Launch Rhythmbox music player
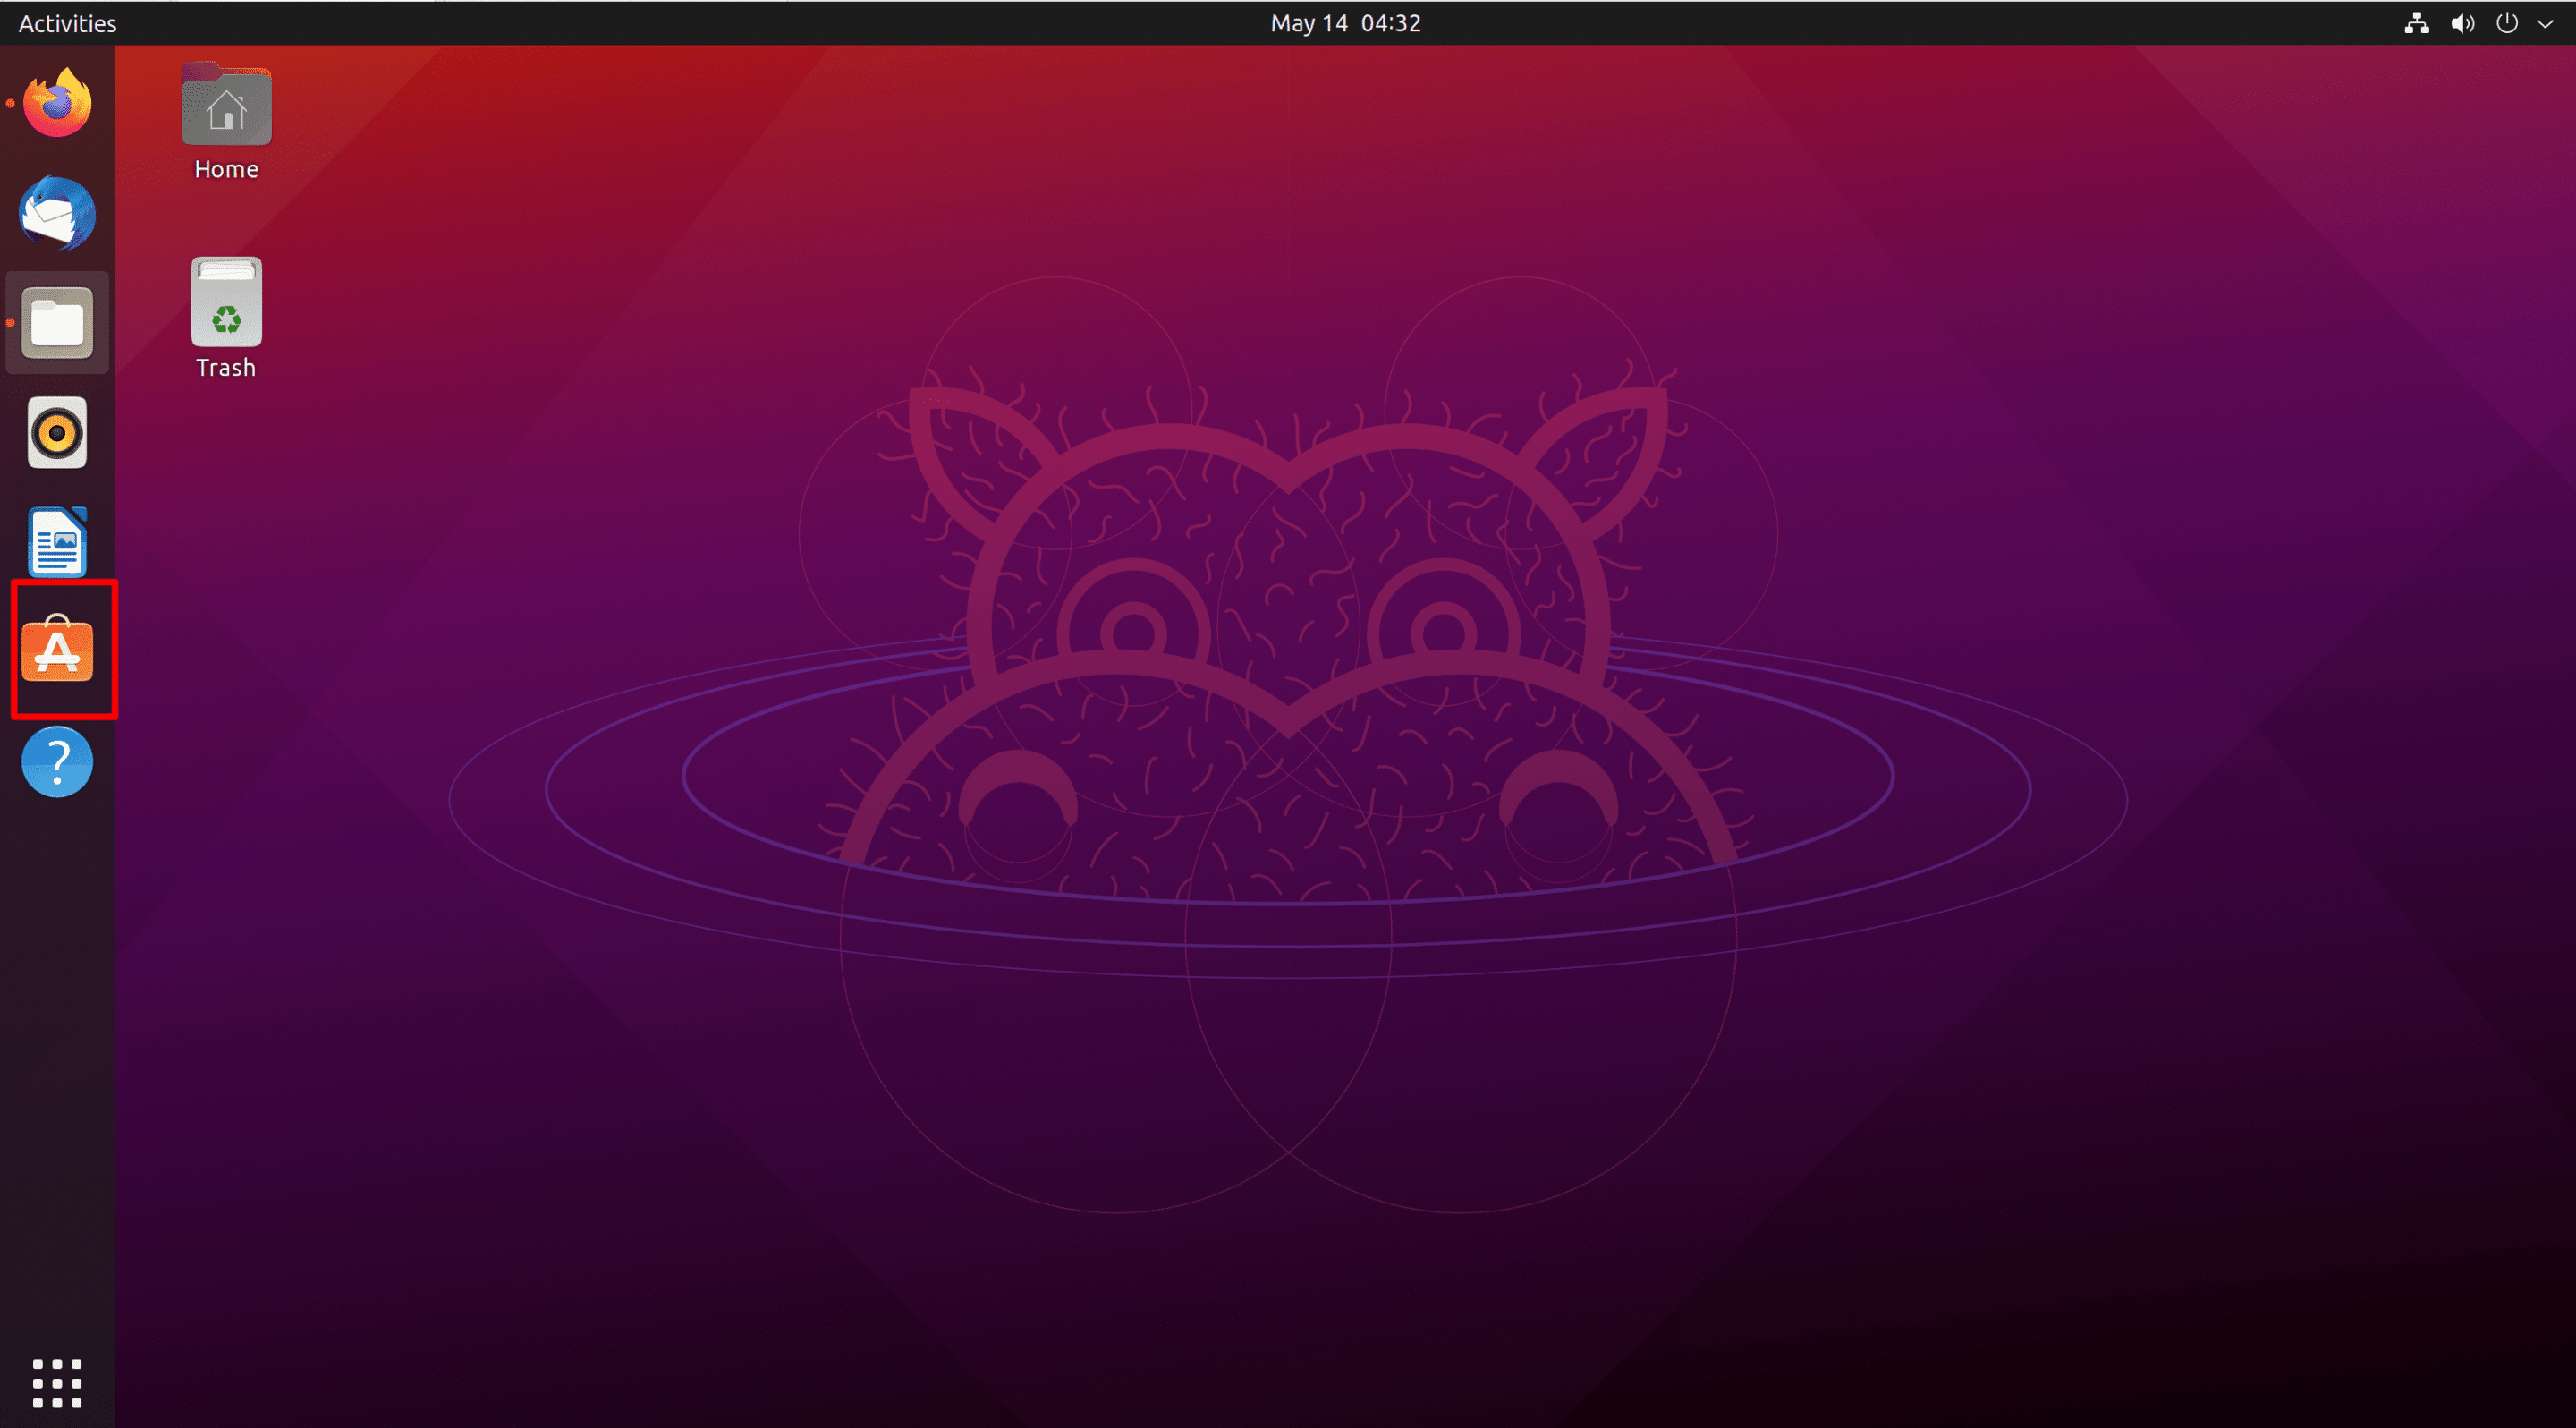2576x1428 pixels. 57,433
